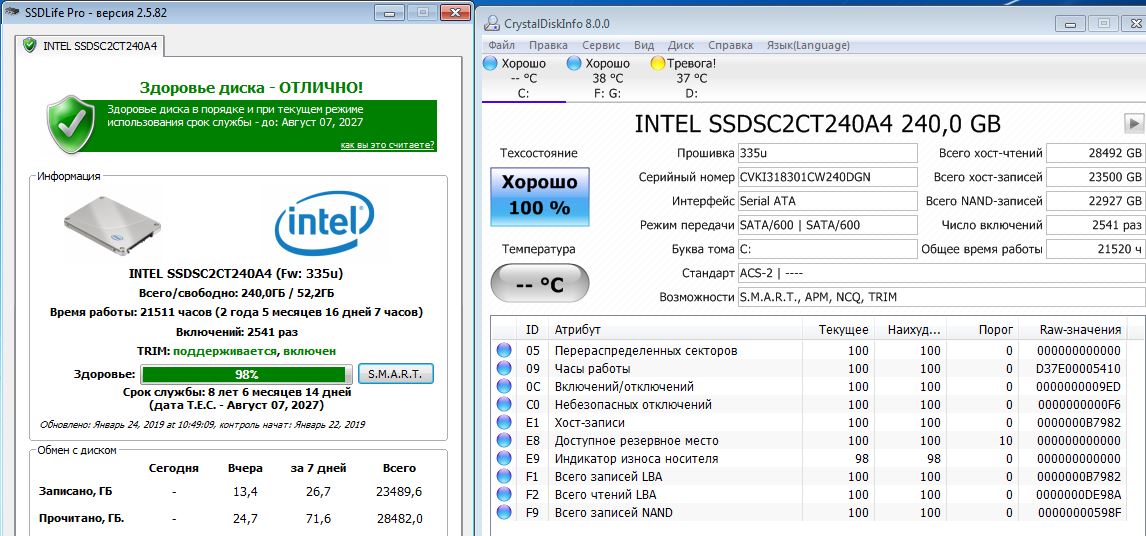
Task: Click status orb of attribute E1 Хост-записи
Action: point(504,422)
